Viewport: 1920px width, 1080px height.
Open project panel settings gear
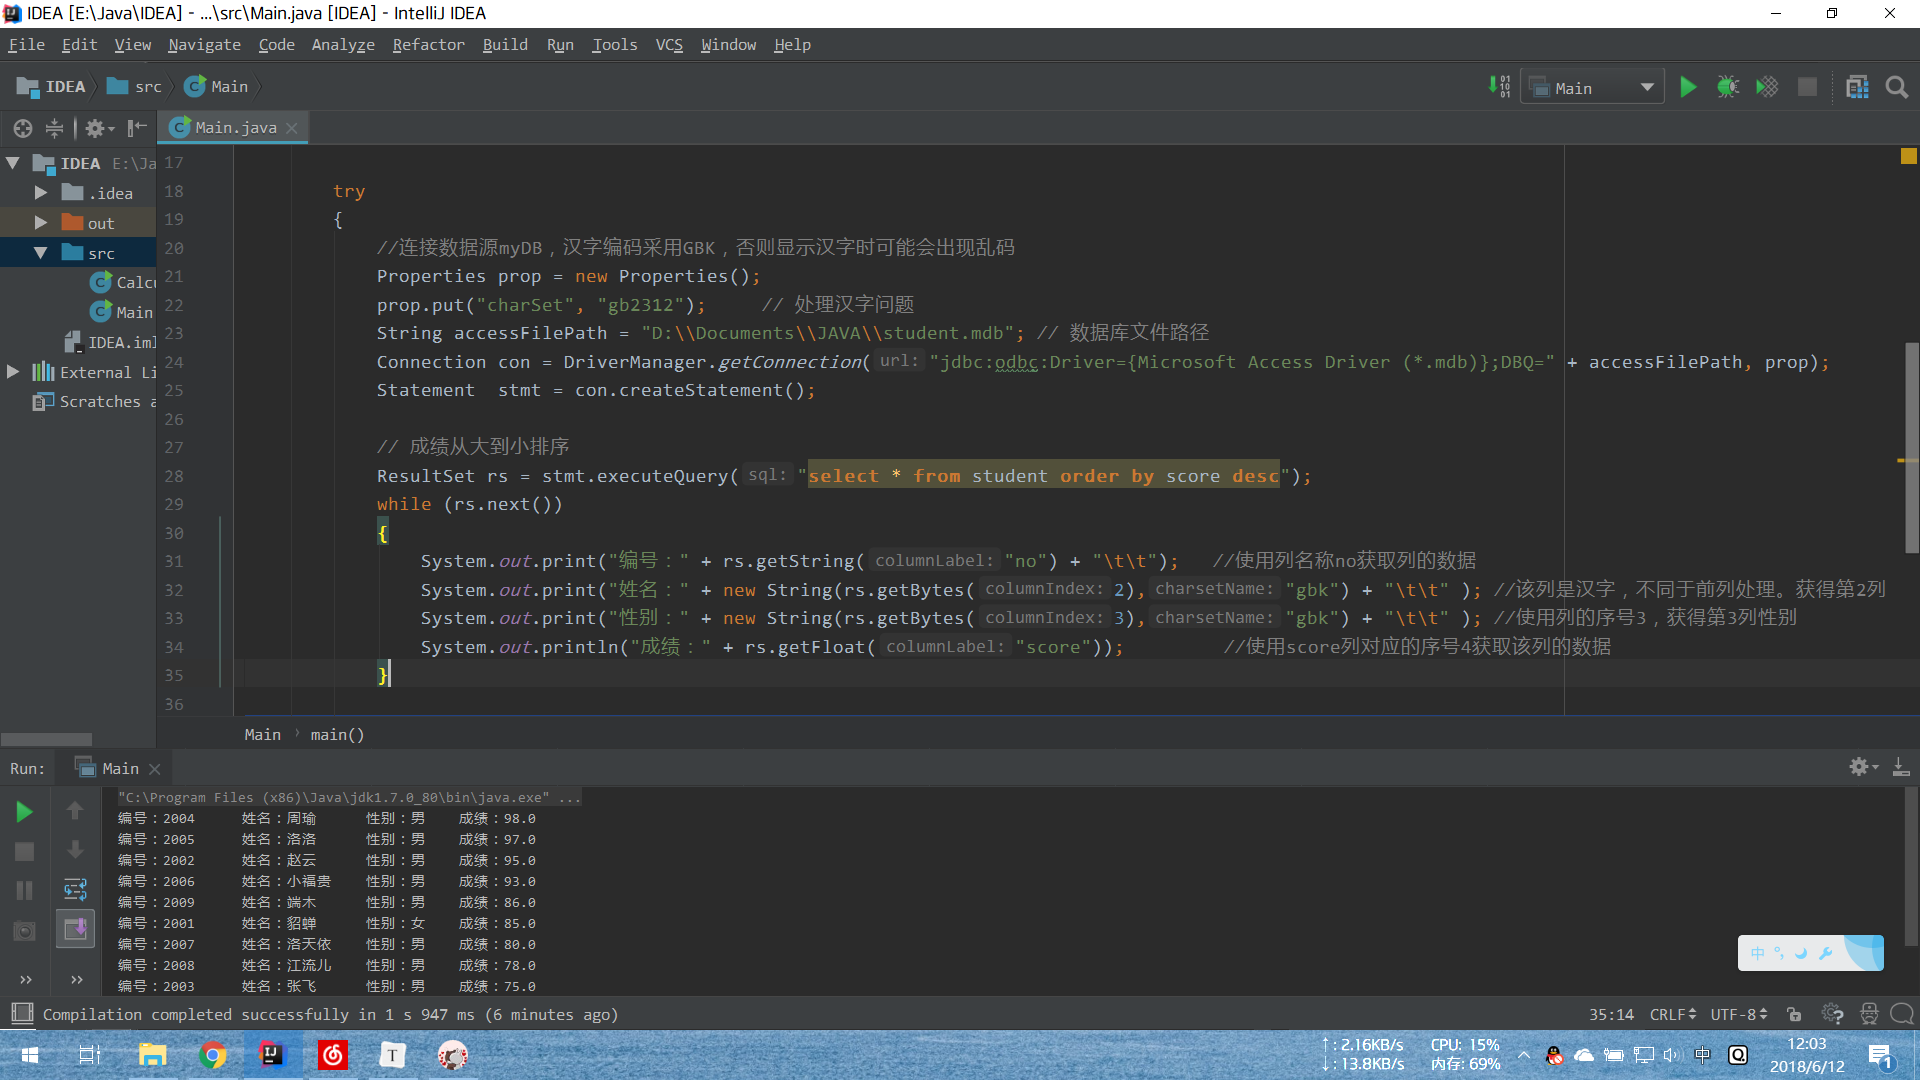[98, 128]
